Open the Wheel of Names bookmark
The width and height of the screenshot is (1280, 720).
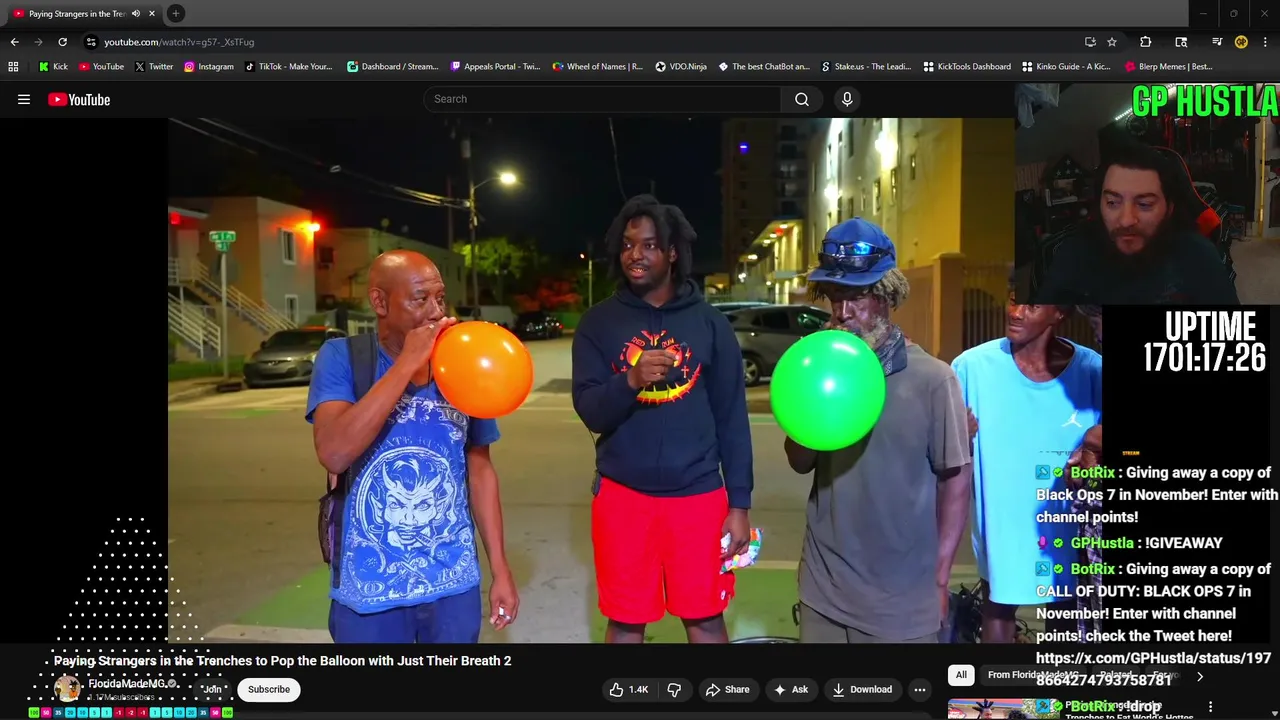(597, 67)
